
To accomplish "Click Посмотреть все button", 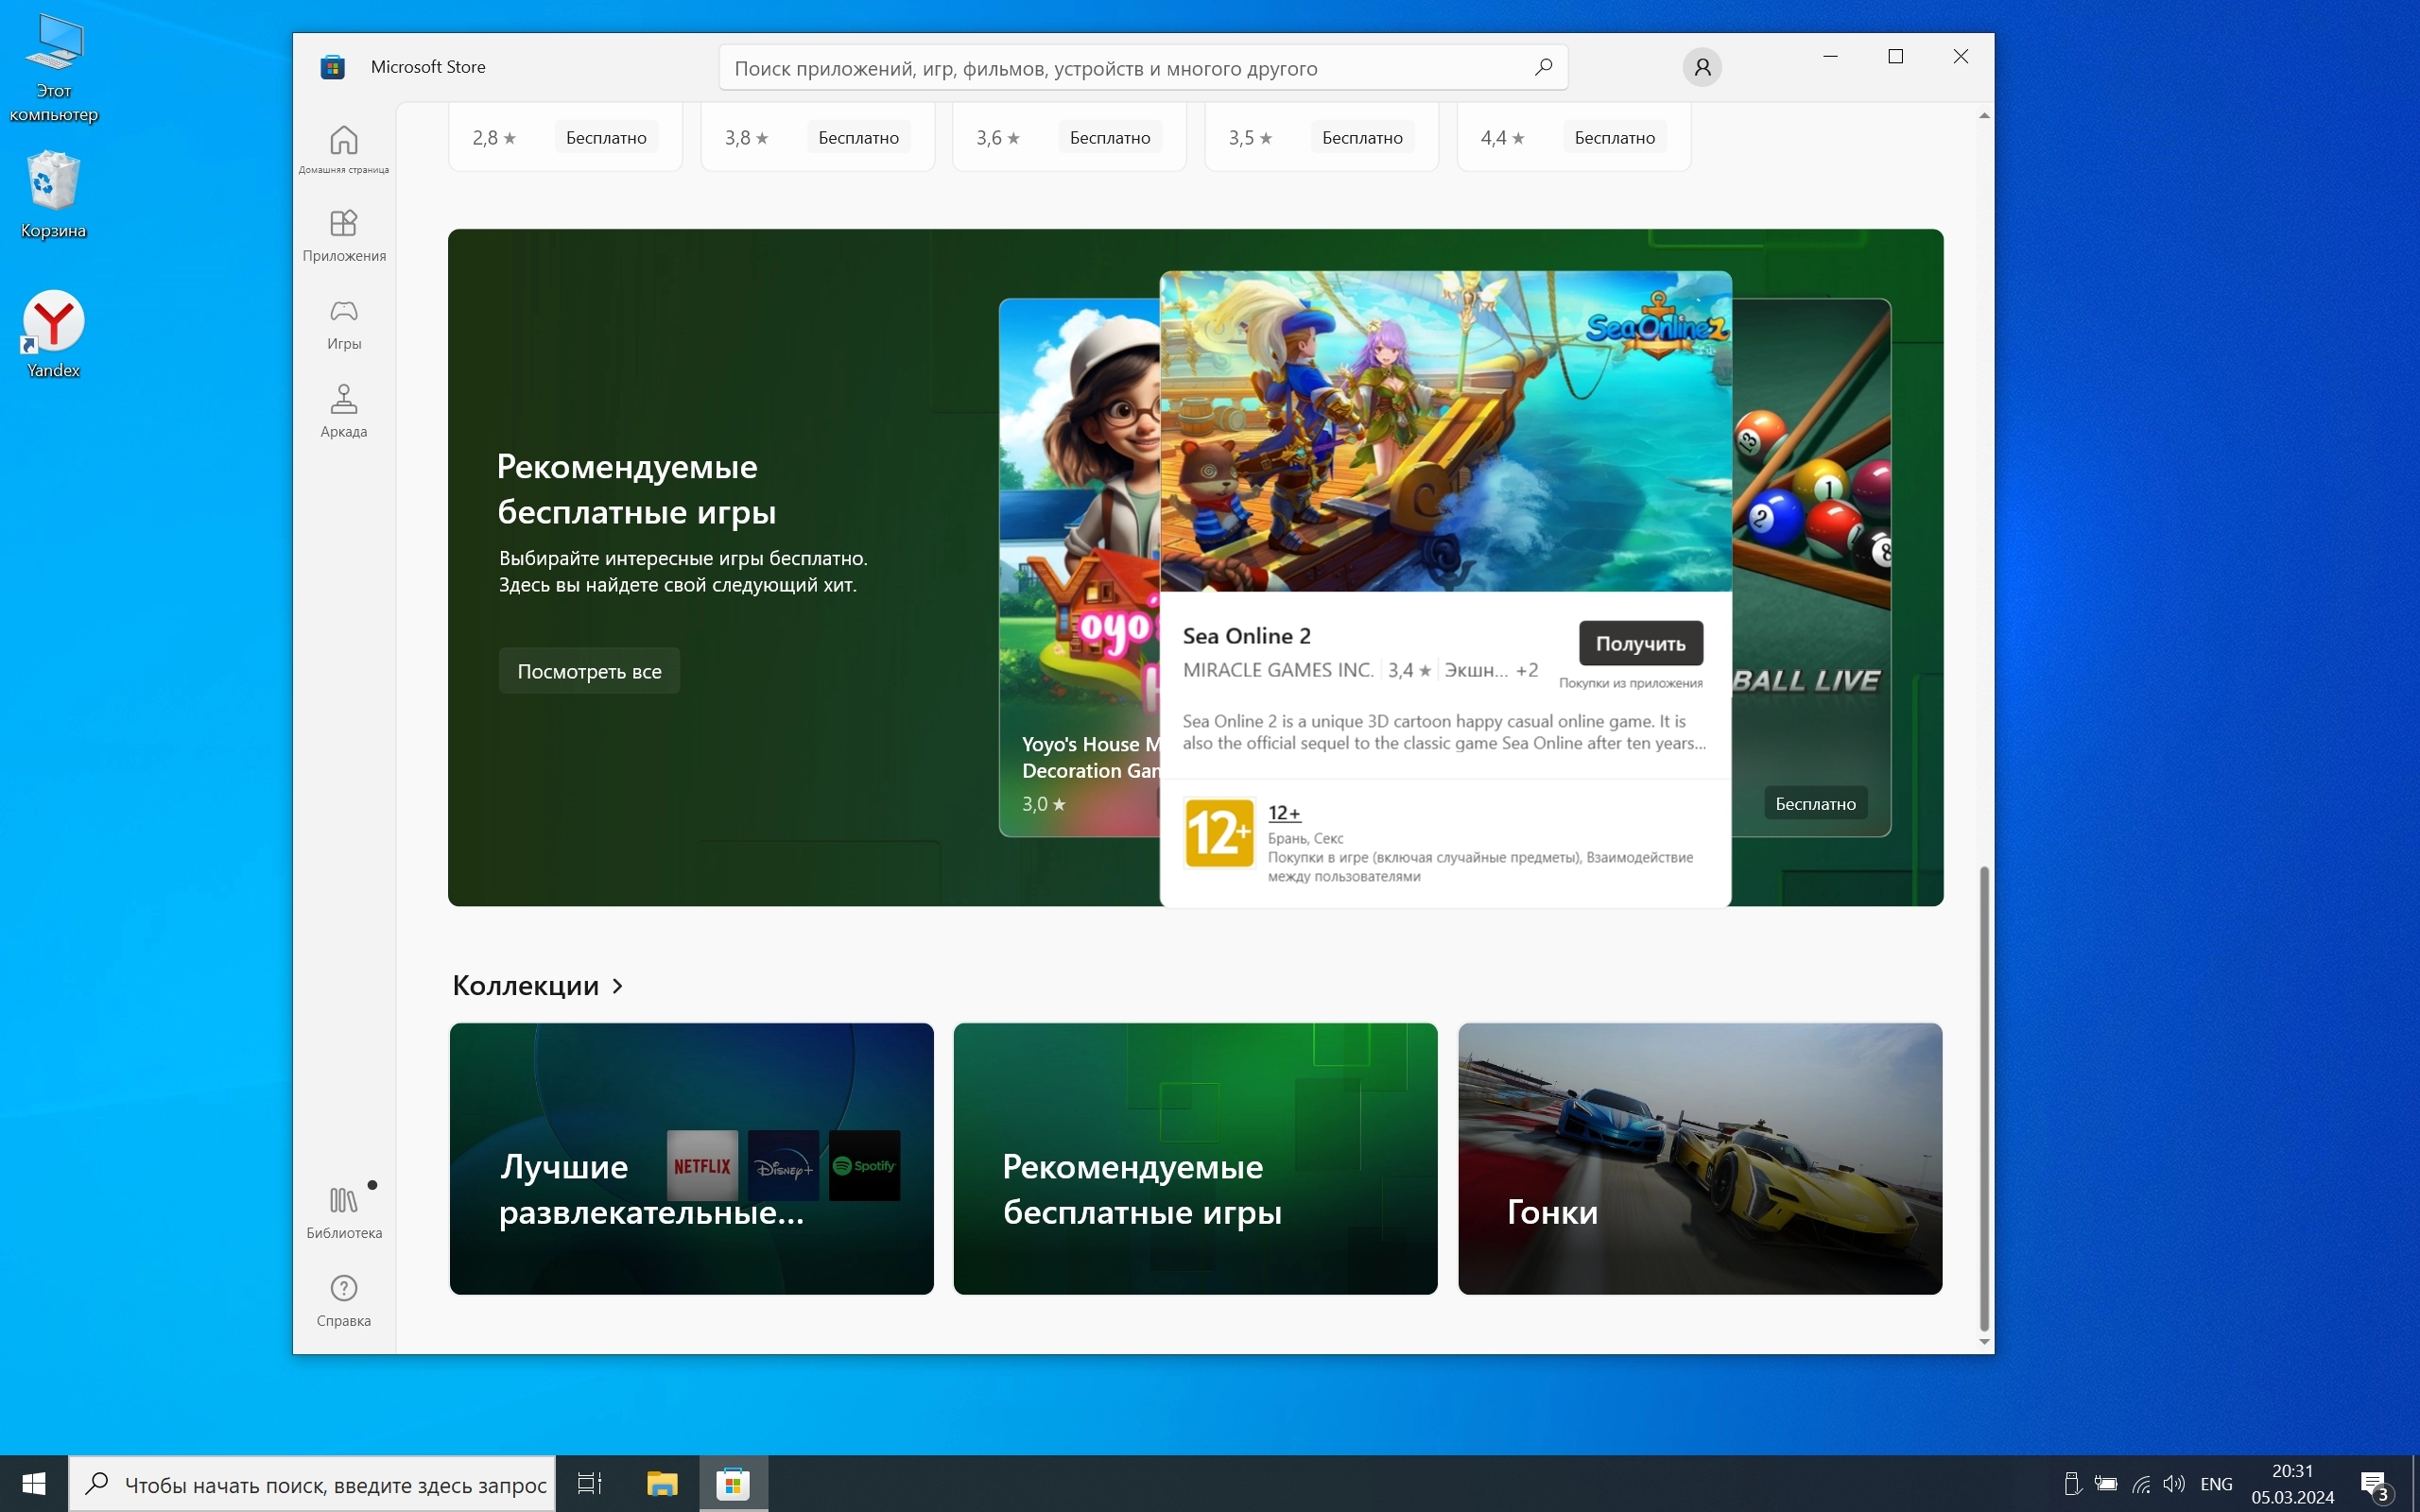I will tap(588, 671).
